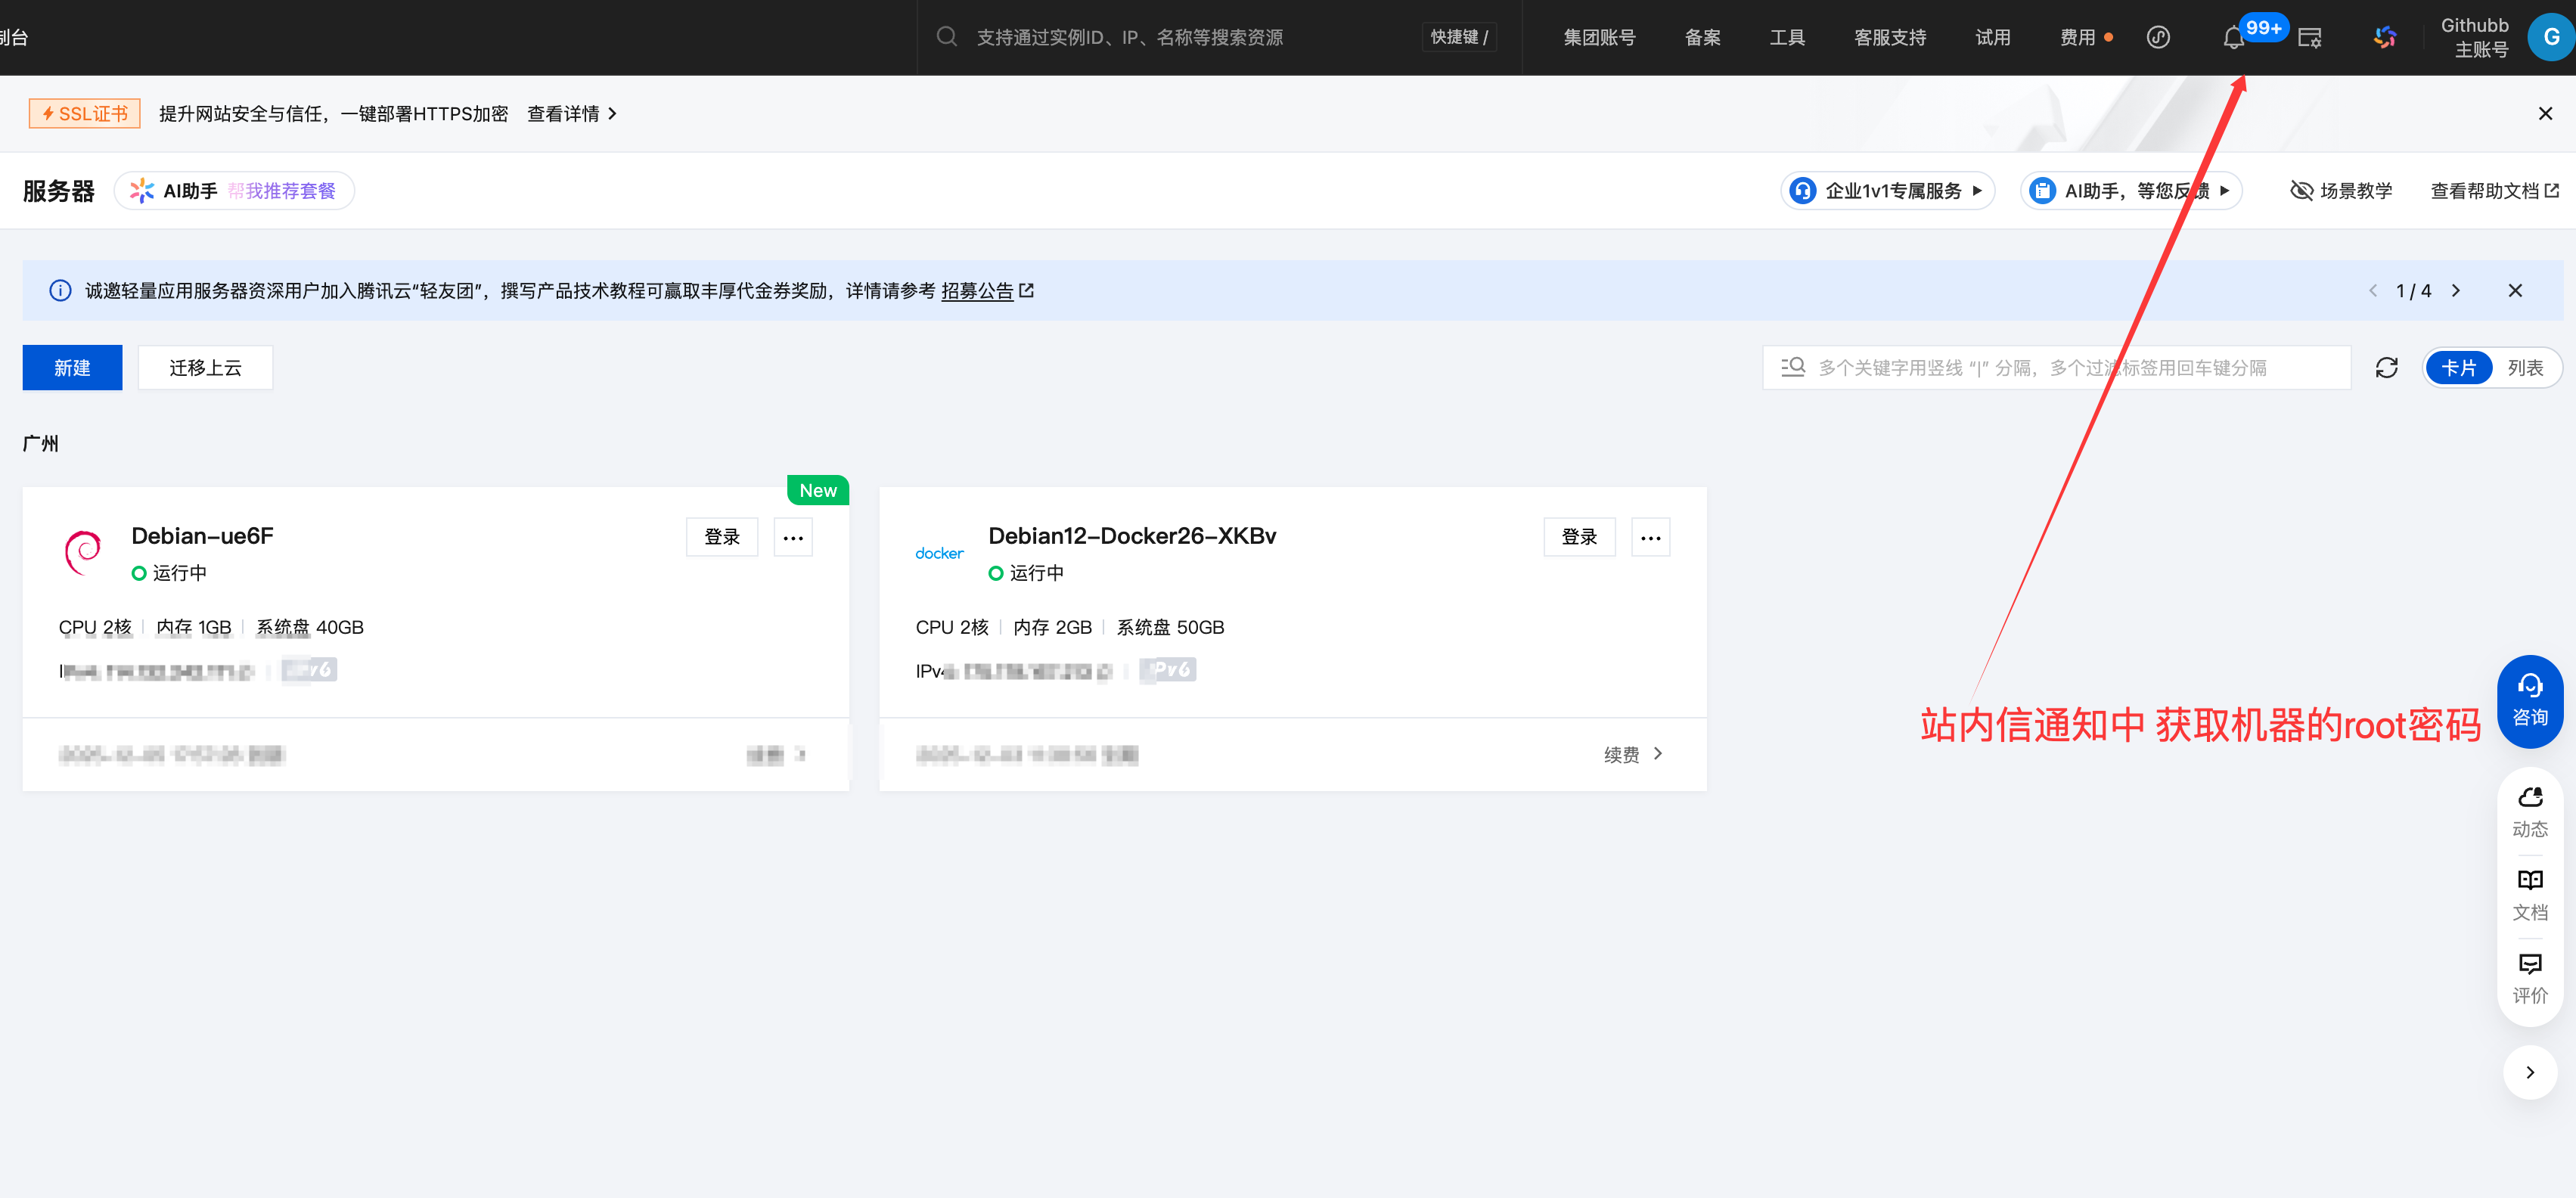This screenshot has width=2576, height=1198.
Task: Expand the right sidebar chevron at bottom
Action: pyautogui.click(x=2530, y=1071)
